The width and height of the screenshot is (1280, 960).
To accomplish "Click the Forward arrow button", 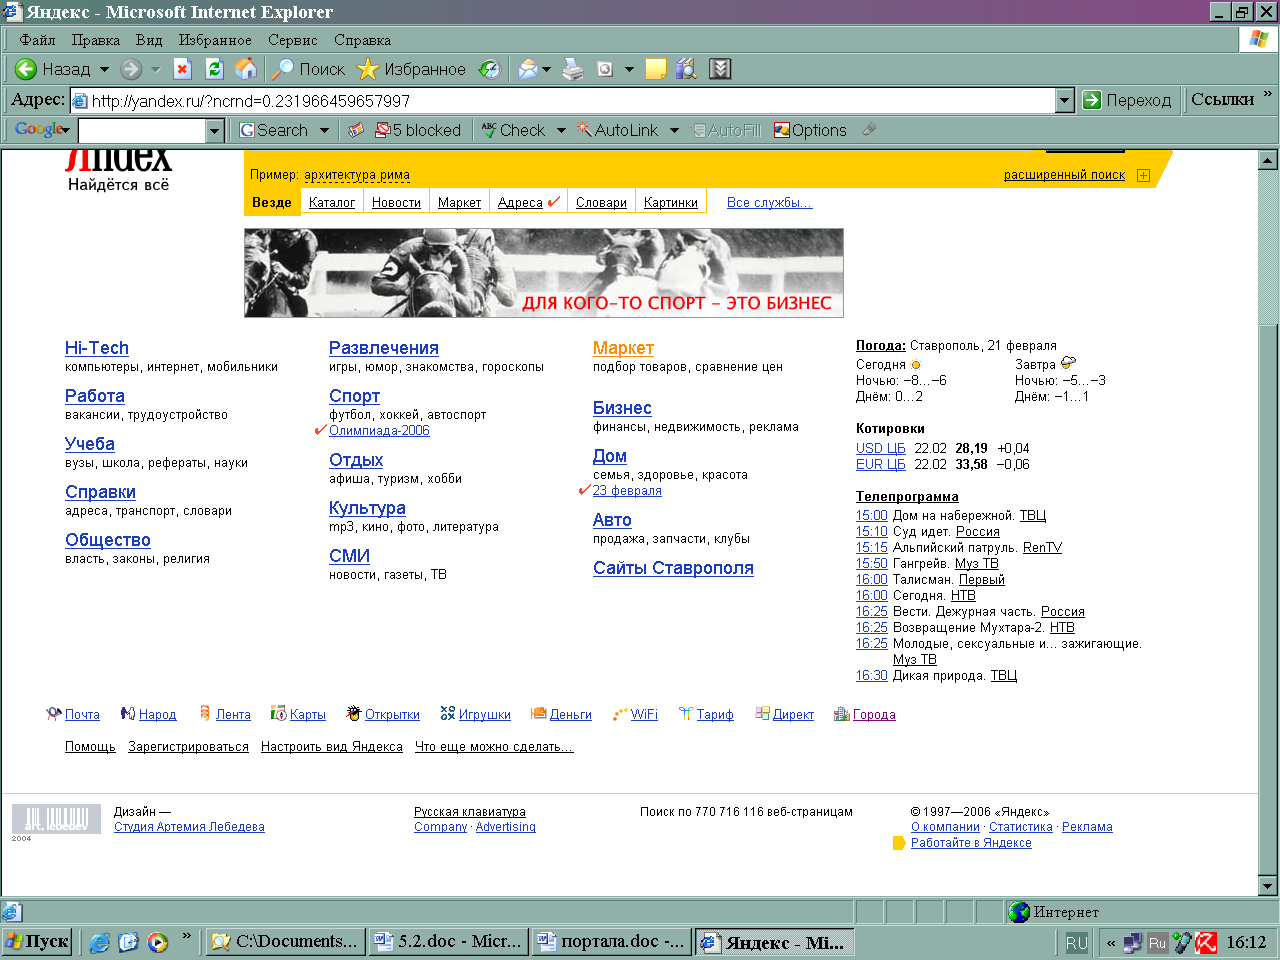I will pos(130,69).
